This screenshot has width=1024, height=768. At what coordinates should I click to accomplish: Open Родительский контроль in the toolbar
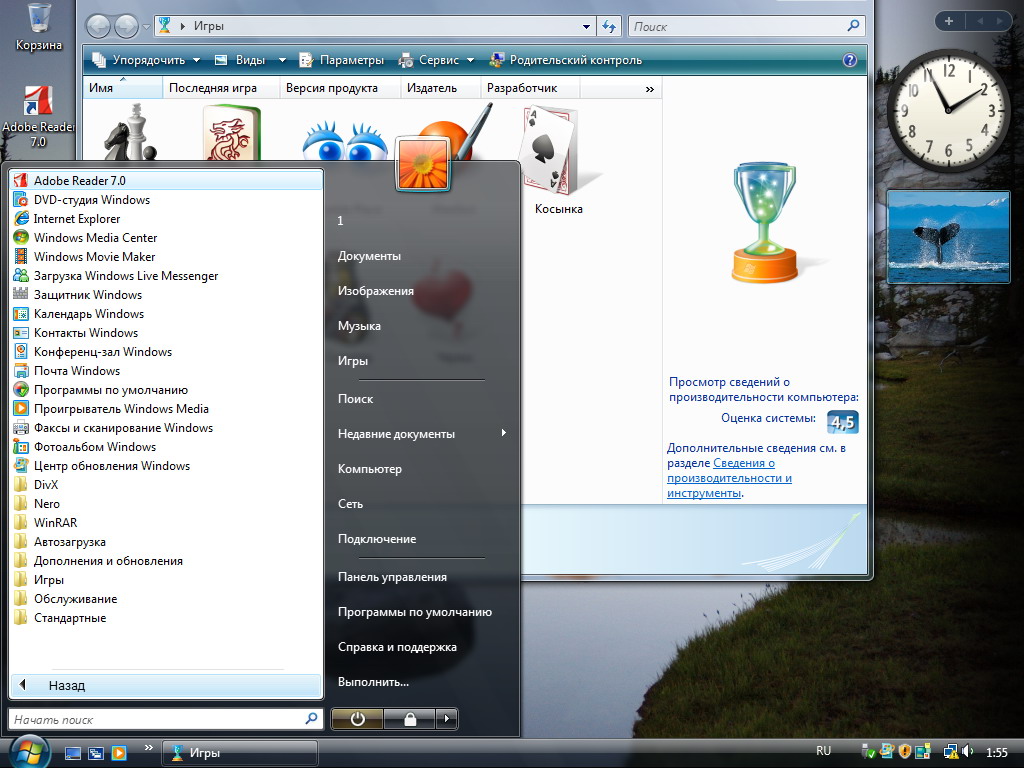point(566,60)
